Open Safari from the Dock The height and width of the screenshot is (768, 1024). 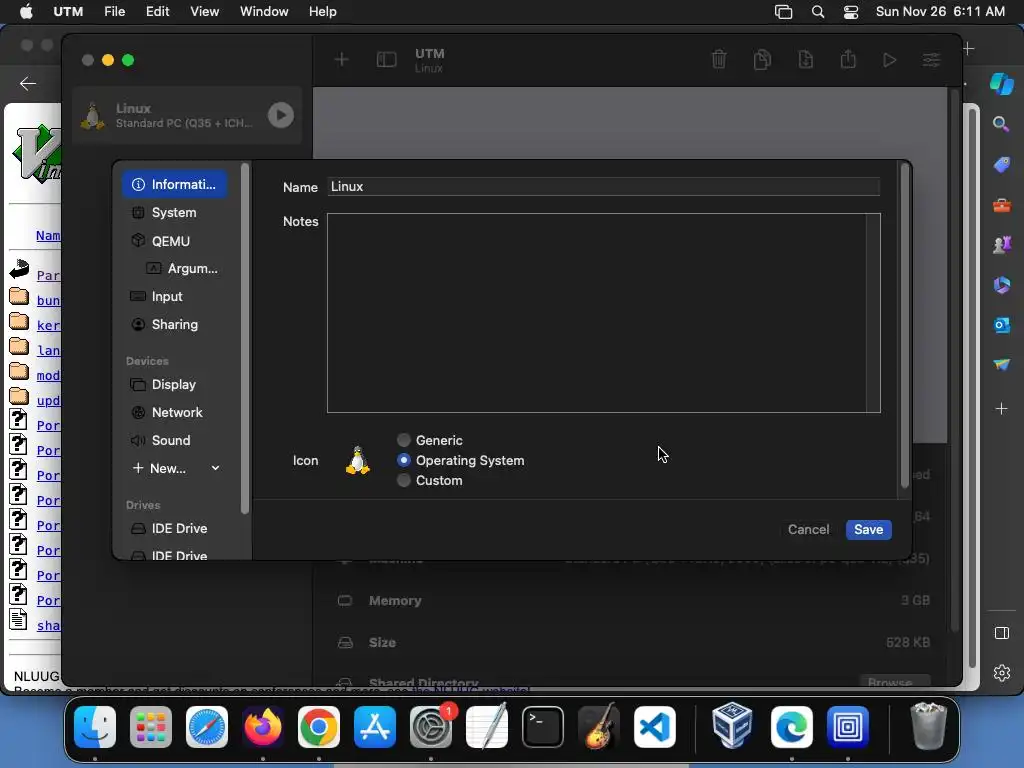207,727
